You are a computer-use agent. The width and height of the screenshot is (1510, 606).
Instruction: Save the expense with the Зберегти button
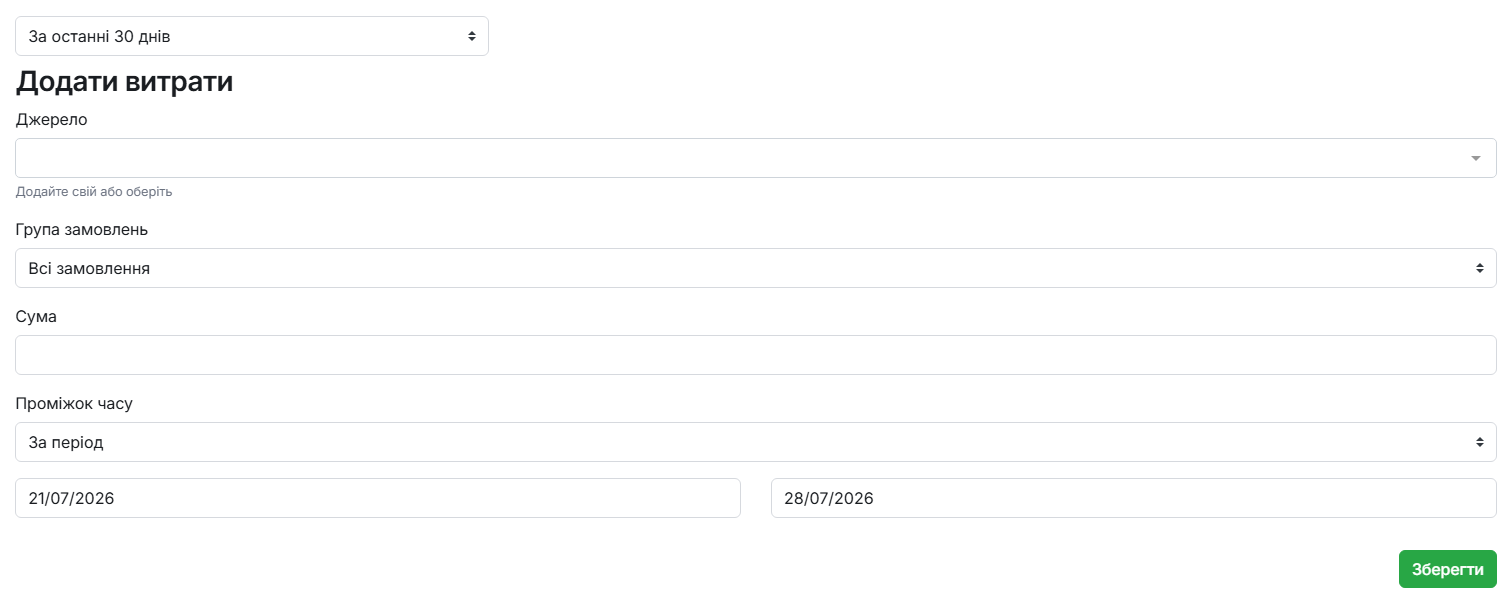[x=1448, y=569]
